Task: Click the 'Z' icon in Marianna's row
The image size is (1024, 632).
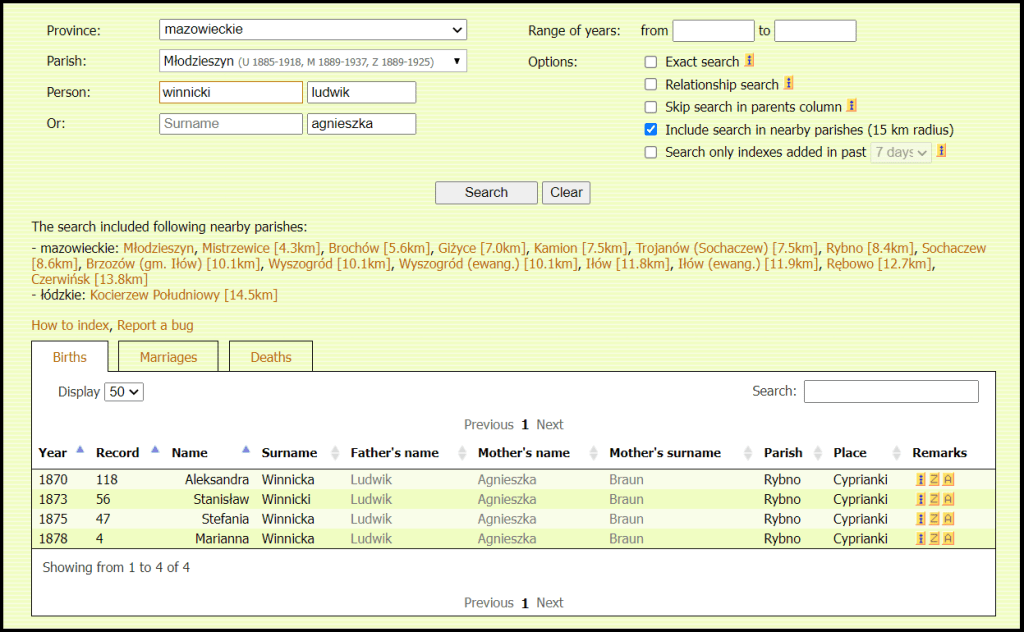Action: [x=934, y=539]
